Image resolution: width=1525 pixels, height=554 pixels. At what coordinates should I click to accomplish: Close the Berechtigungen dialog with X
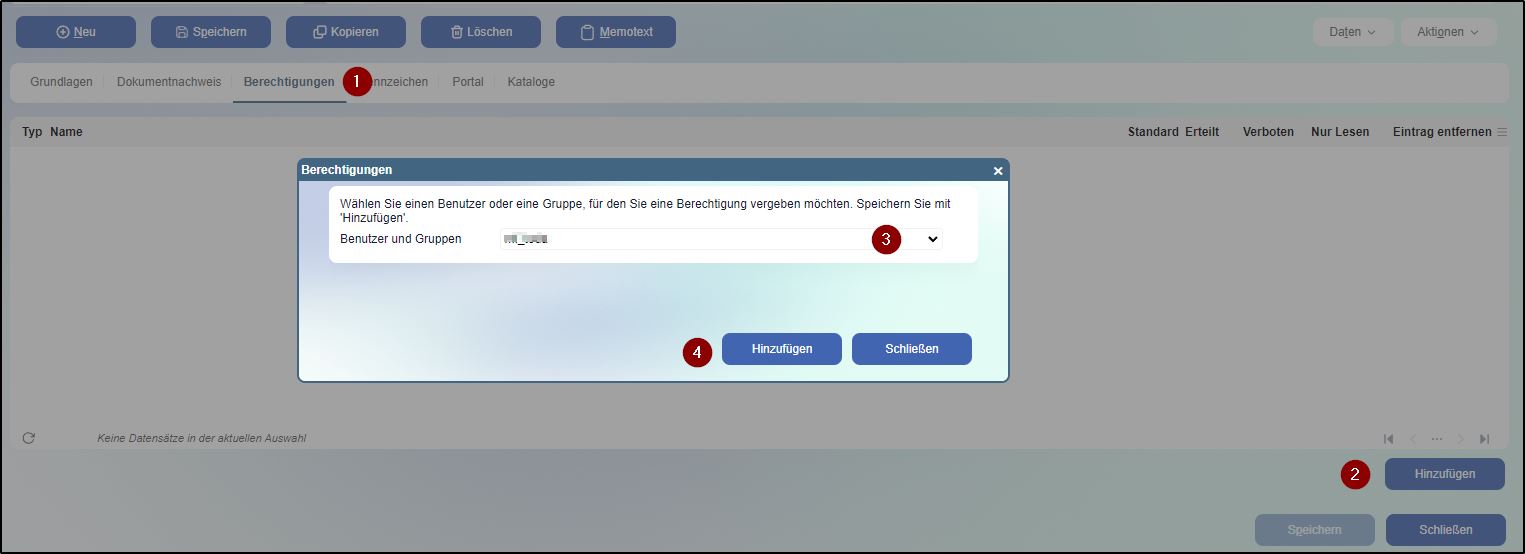[x=998, y=171]
